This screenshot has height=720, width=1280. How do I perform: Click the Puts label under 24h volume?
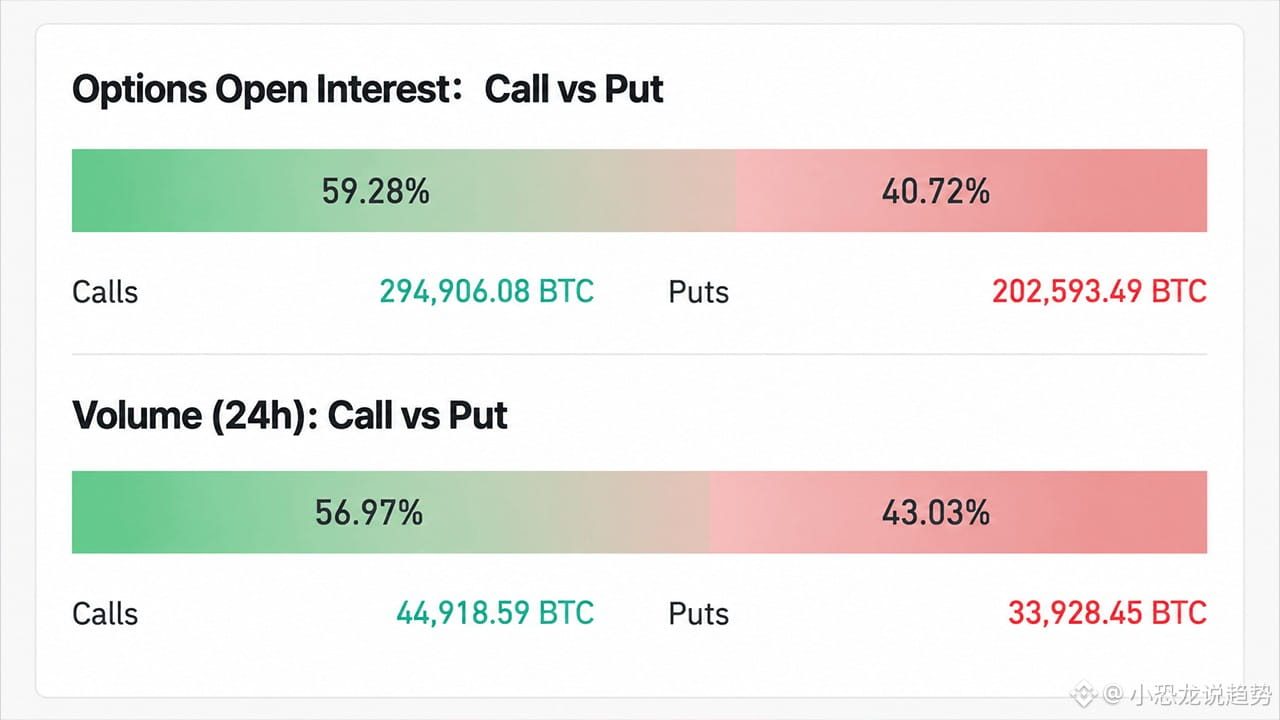coord(699,613)
